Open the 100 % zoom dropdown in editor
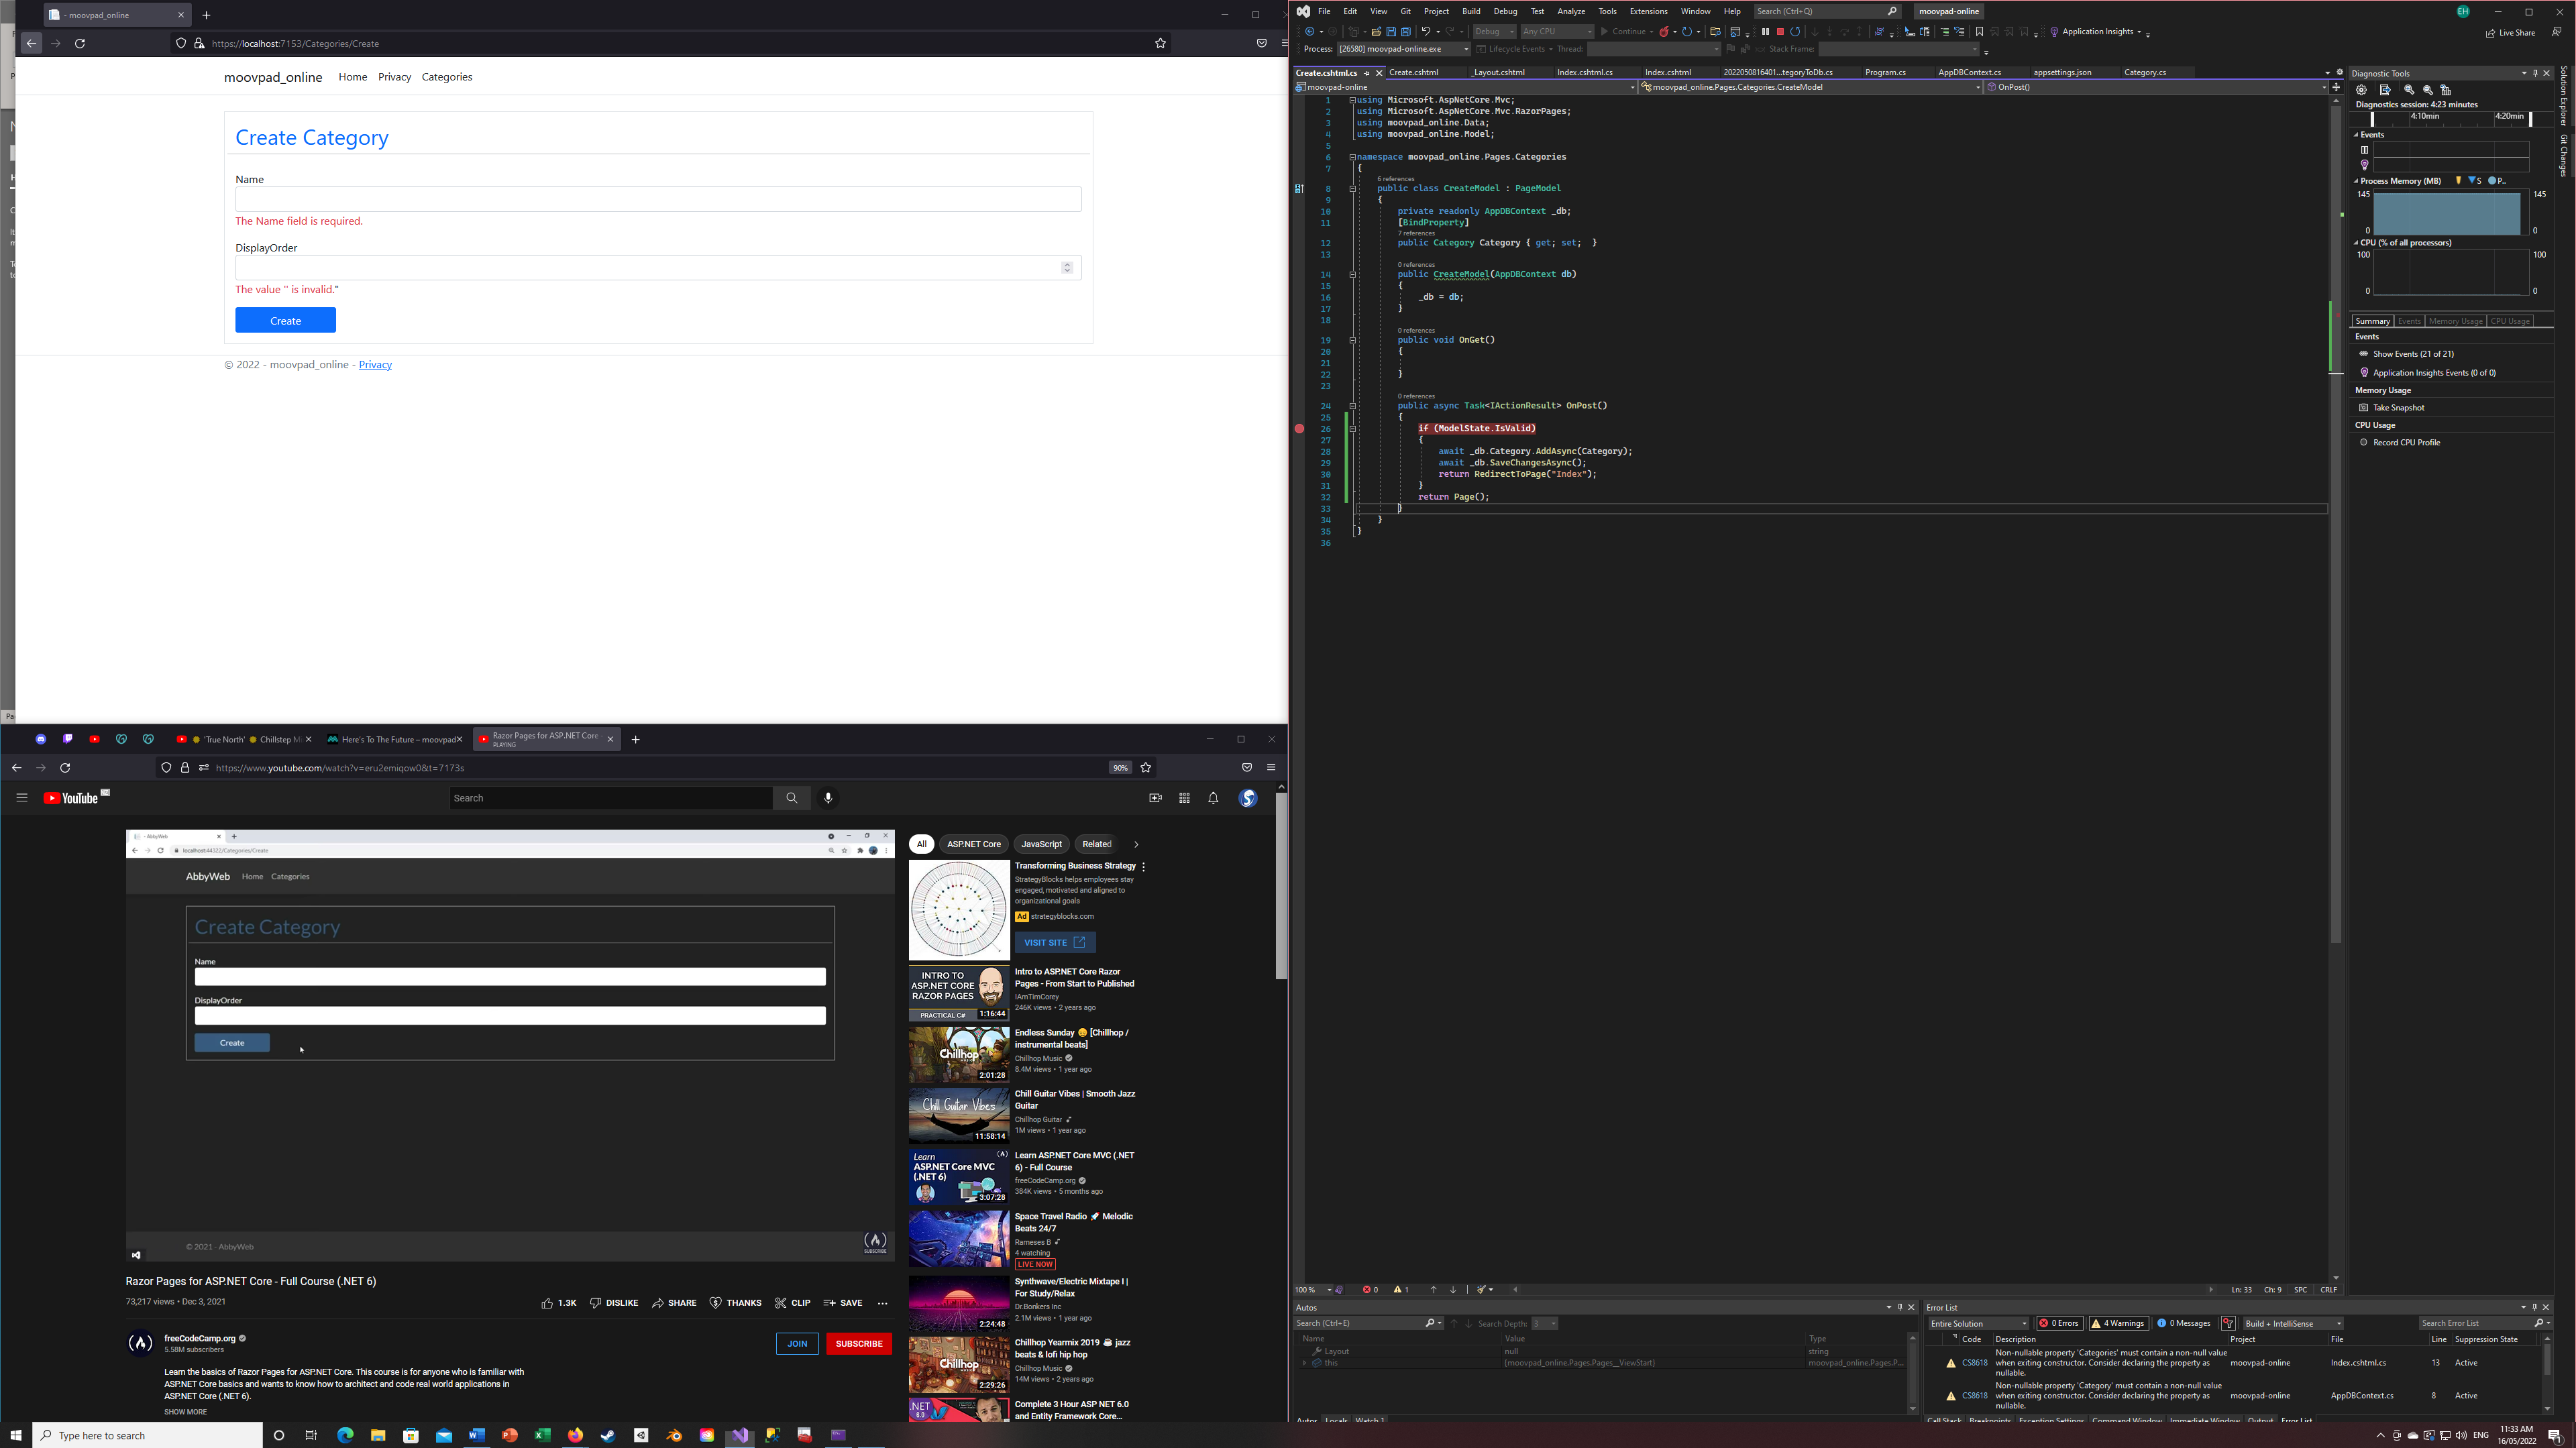The height and width of the screenshot is (1448, 2576). (1313, 1290)
